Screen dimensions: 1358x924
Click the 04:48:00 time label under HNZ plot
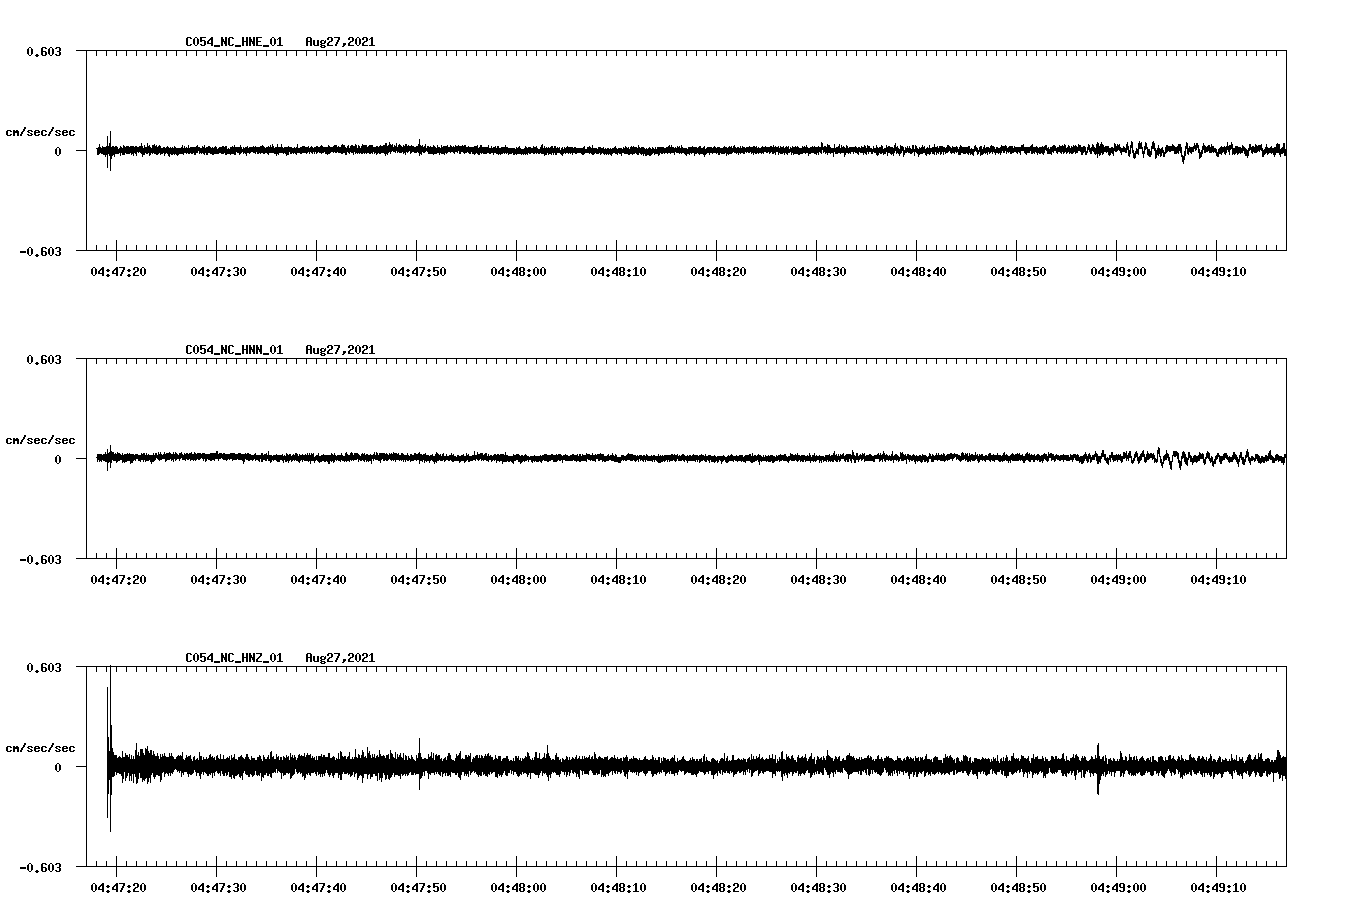tap(518, 887)
